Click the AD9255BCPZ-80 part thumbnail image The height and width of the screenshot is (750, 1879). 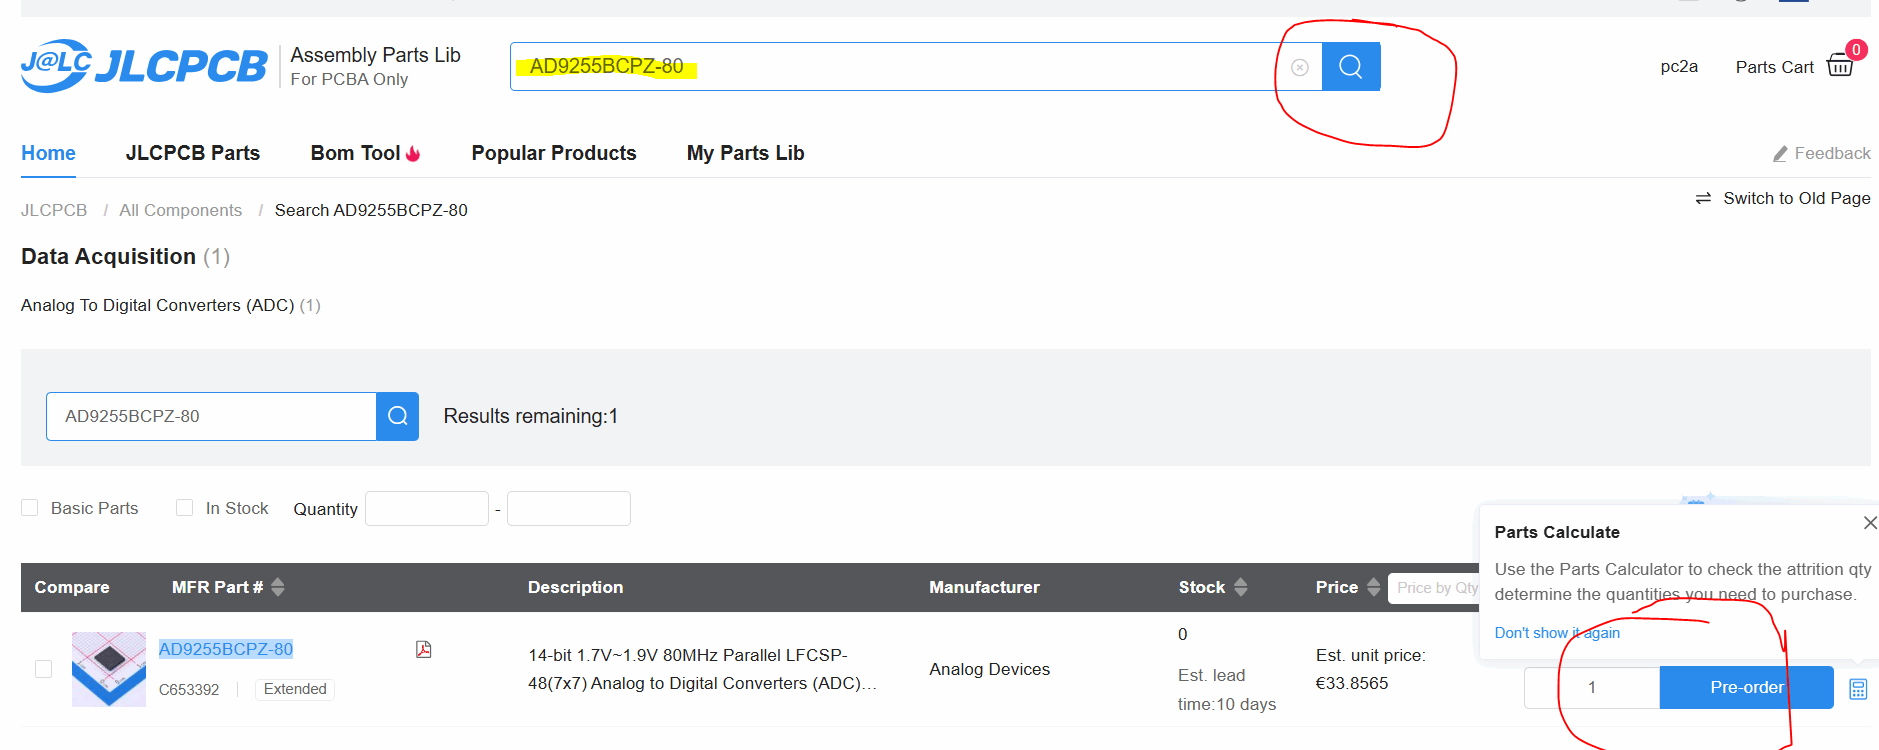pyautogui.click(x=109, y=669)
